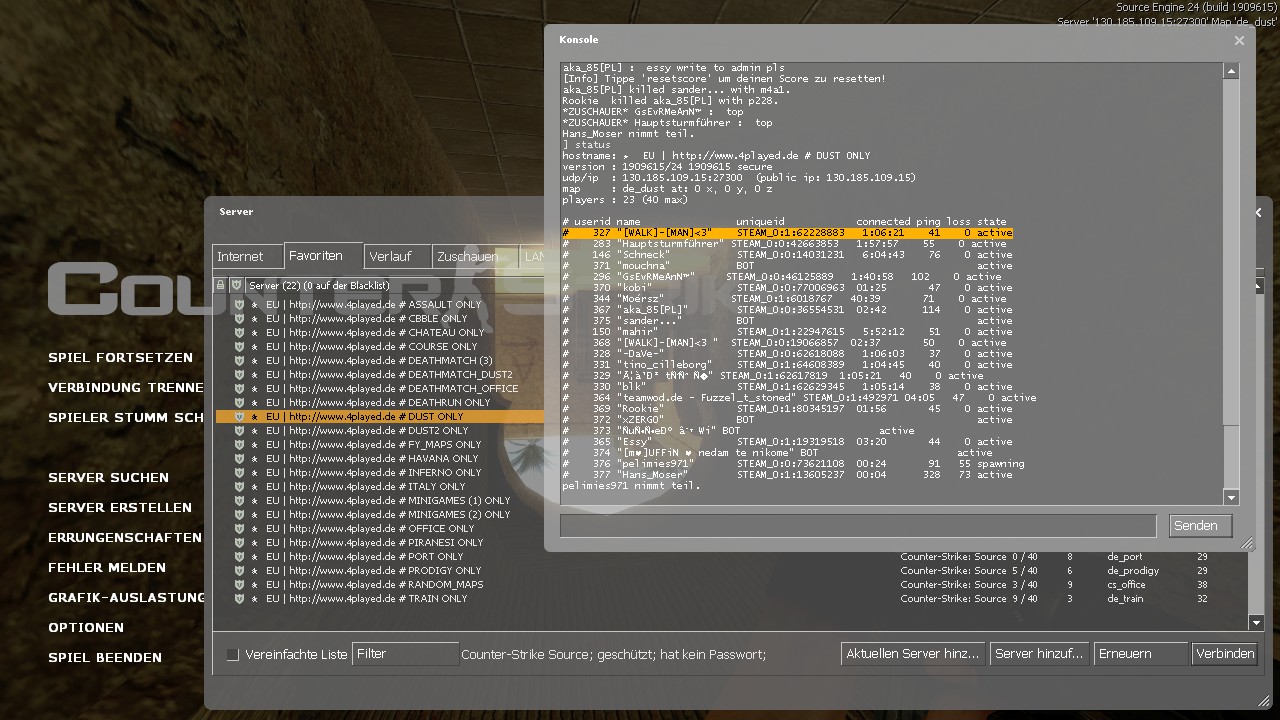Open SERVER ERSTELLEN from main menu

[120, 508]
